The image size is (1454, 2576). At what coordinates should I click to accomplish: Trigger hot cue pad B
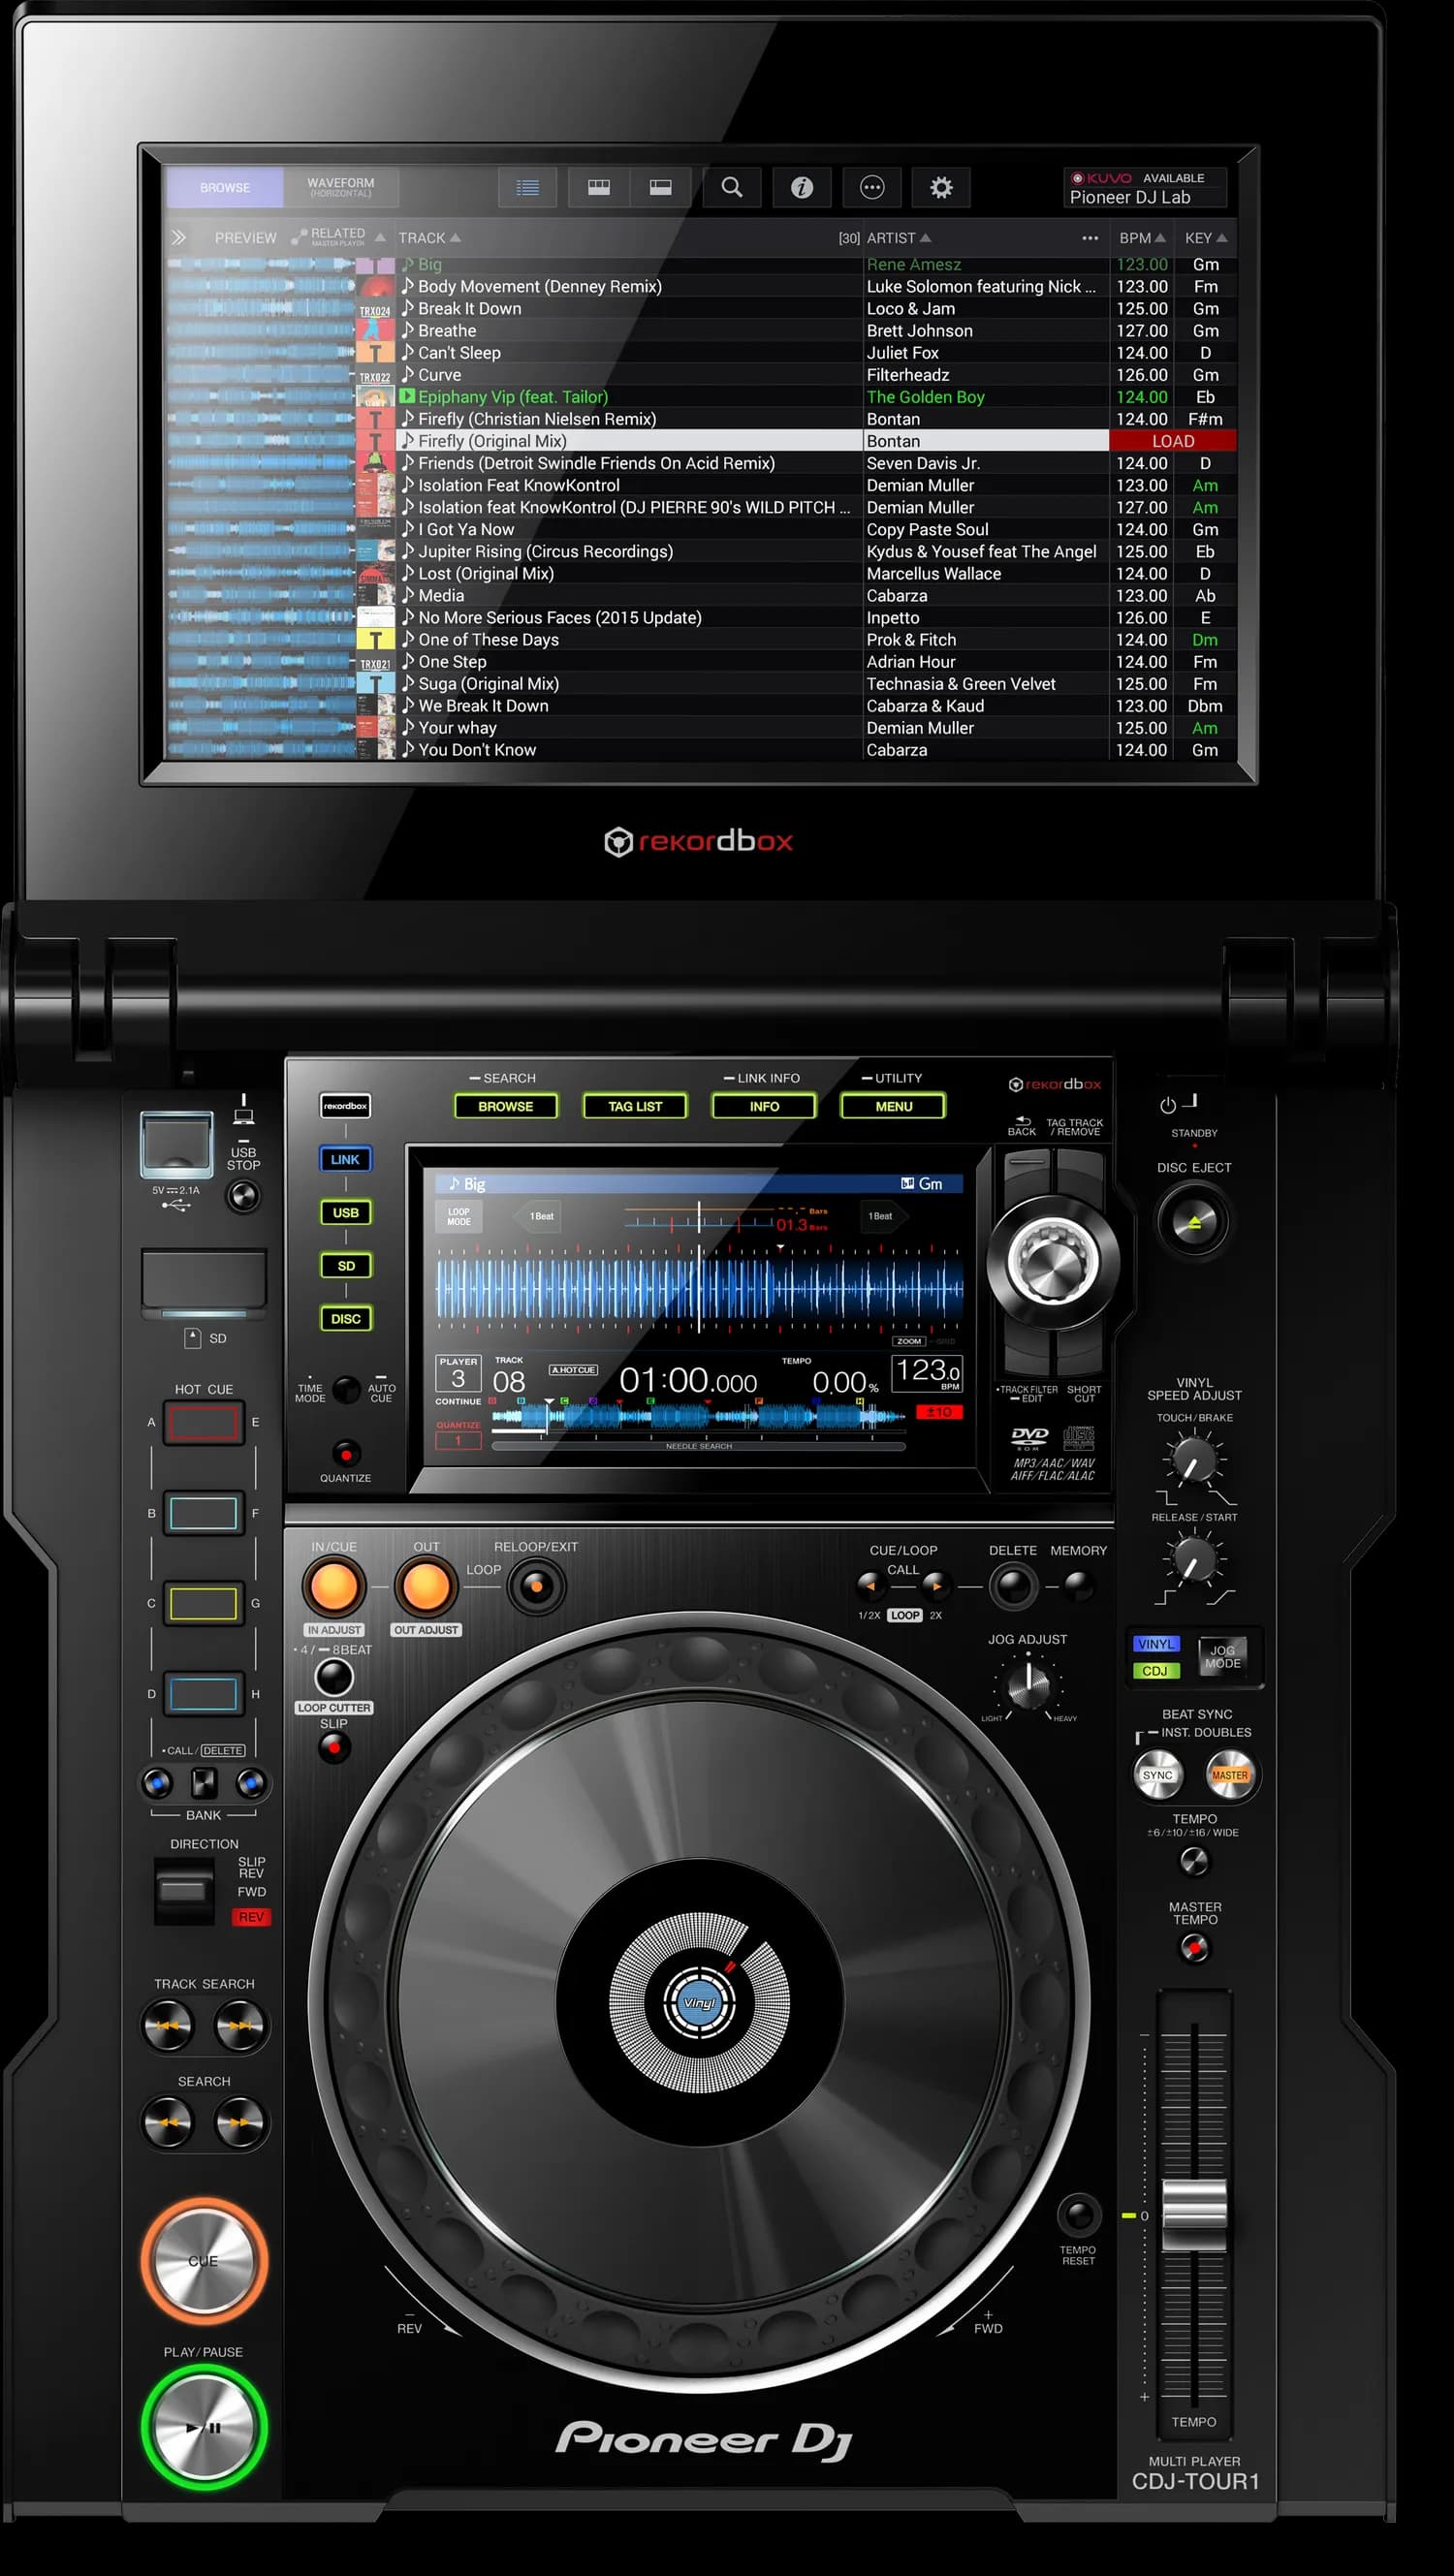pos(203,1513)
